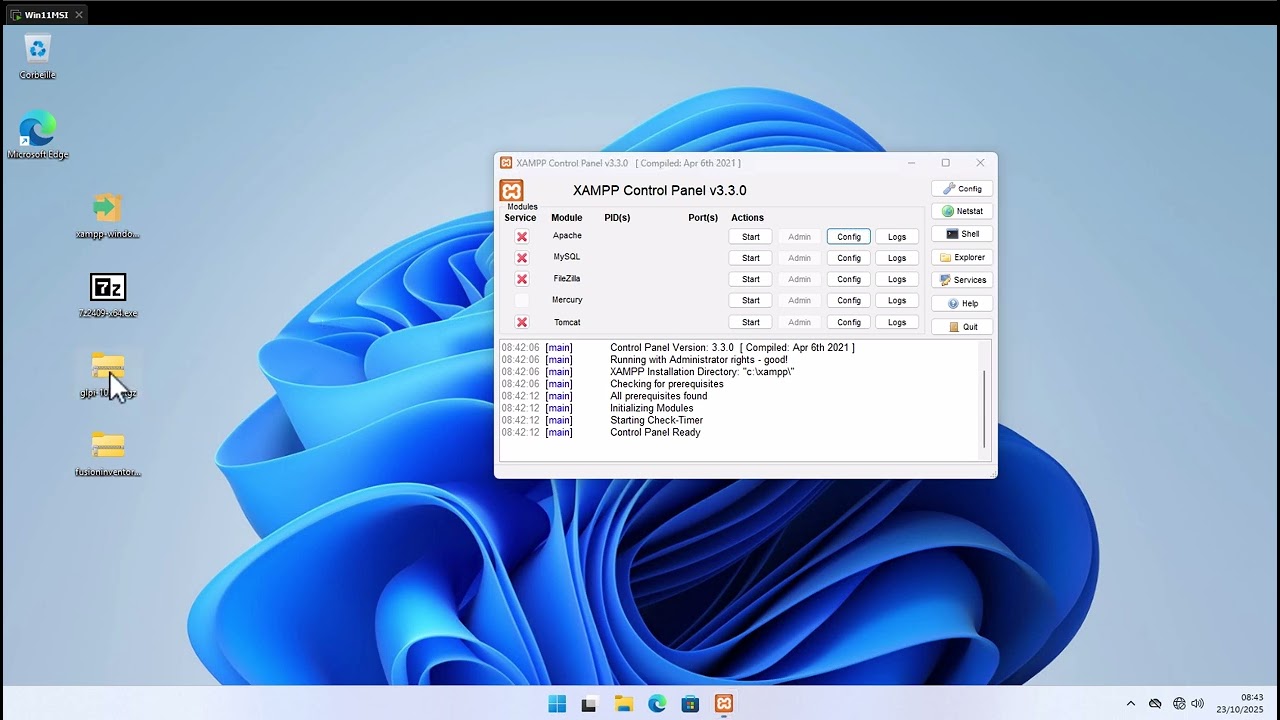Open the Windows Start menu
Viewport: 1280px width, 720px height.
click(557, 704)
